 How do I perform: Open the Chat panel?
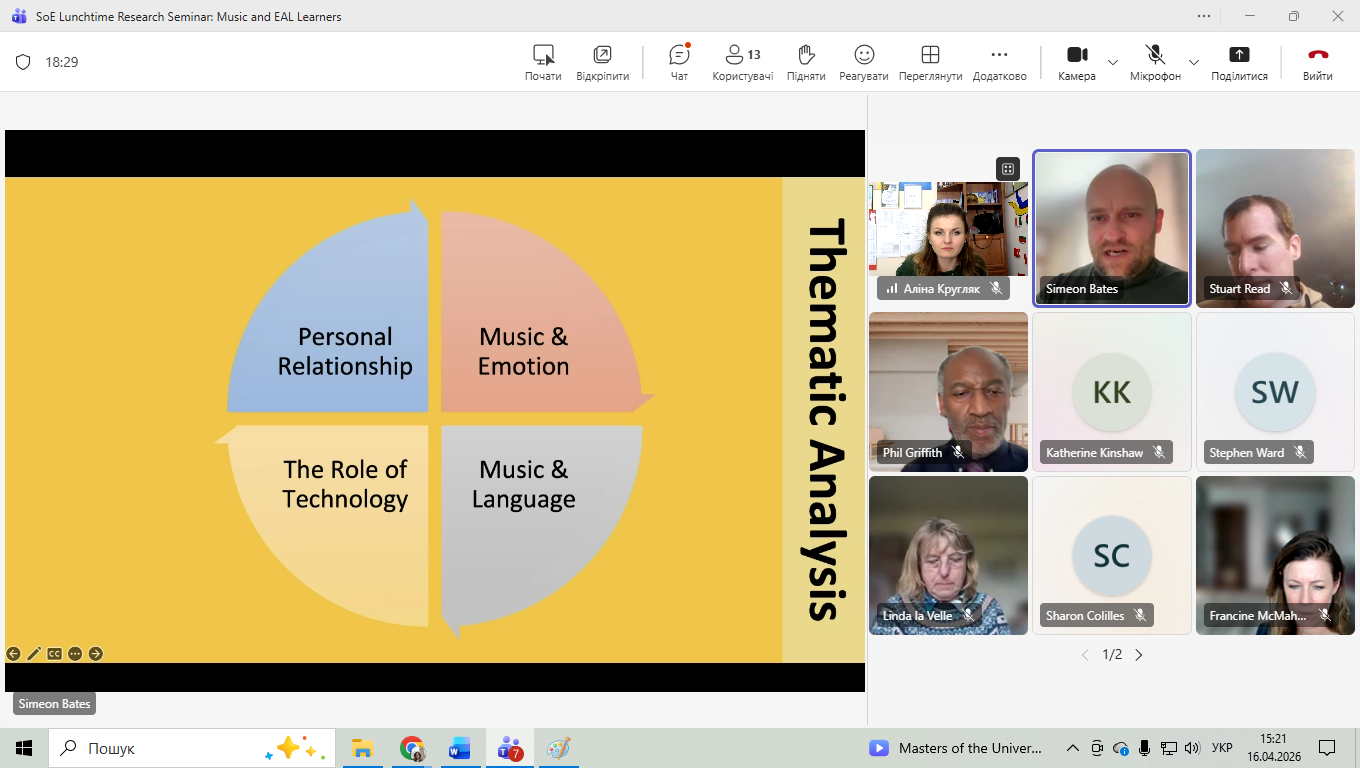coord(679,62)
